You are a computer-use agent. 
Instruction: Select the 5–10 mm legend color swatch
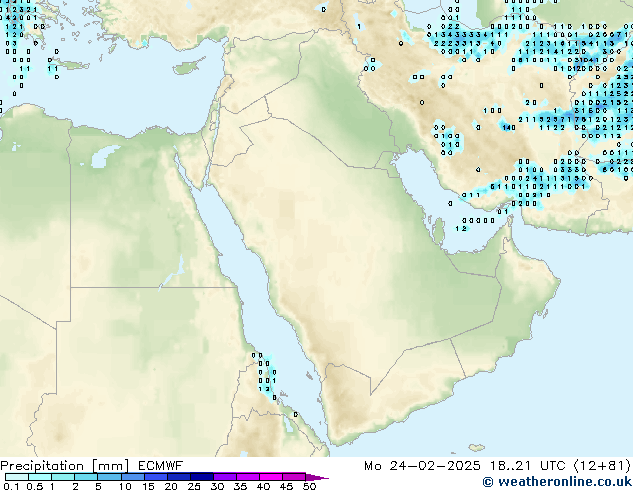point(110,477)
